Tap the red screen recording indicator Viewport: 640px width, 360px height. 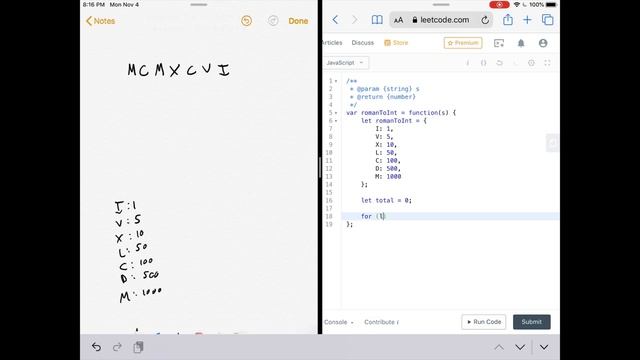click(499, 4)
